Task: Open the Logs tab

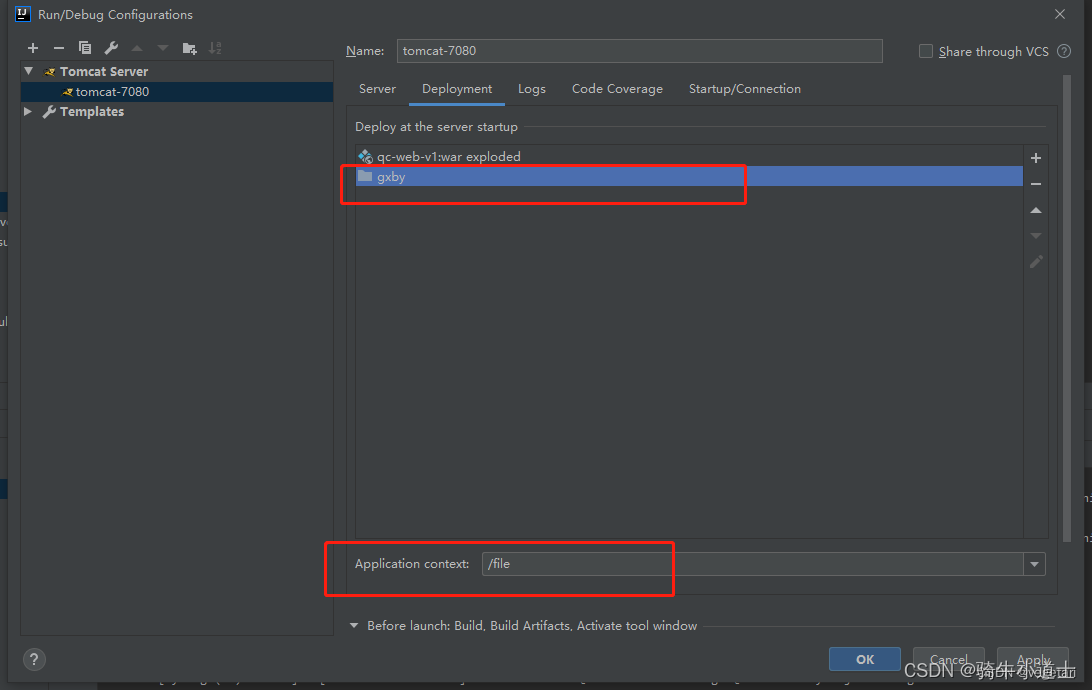Action: tap(531, 89)
